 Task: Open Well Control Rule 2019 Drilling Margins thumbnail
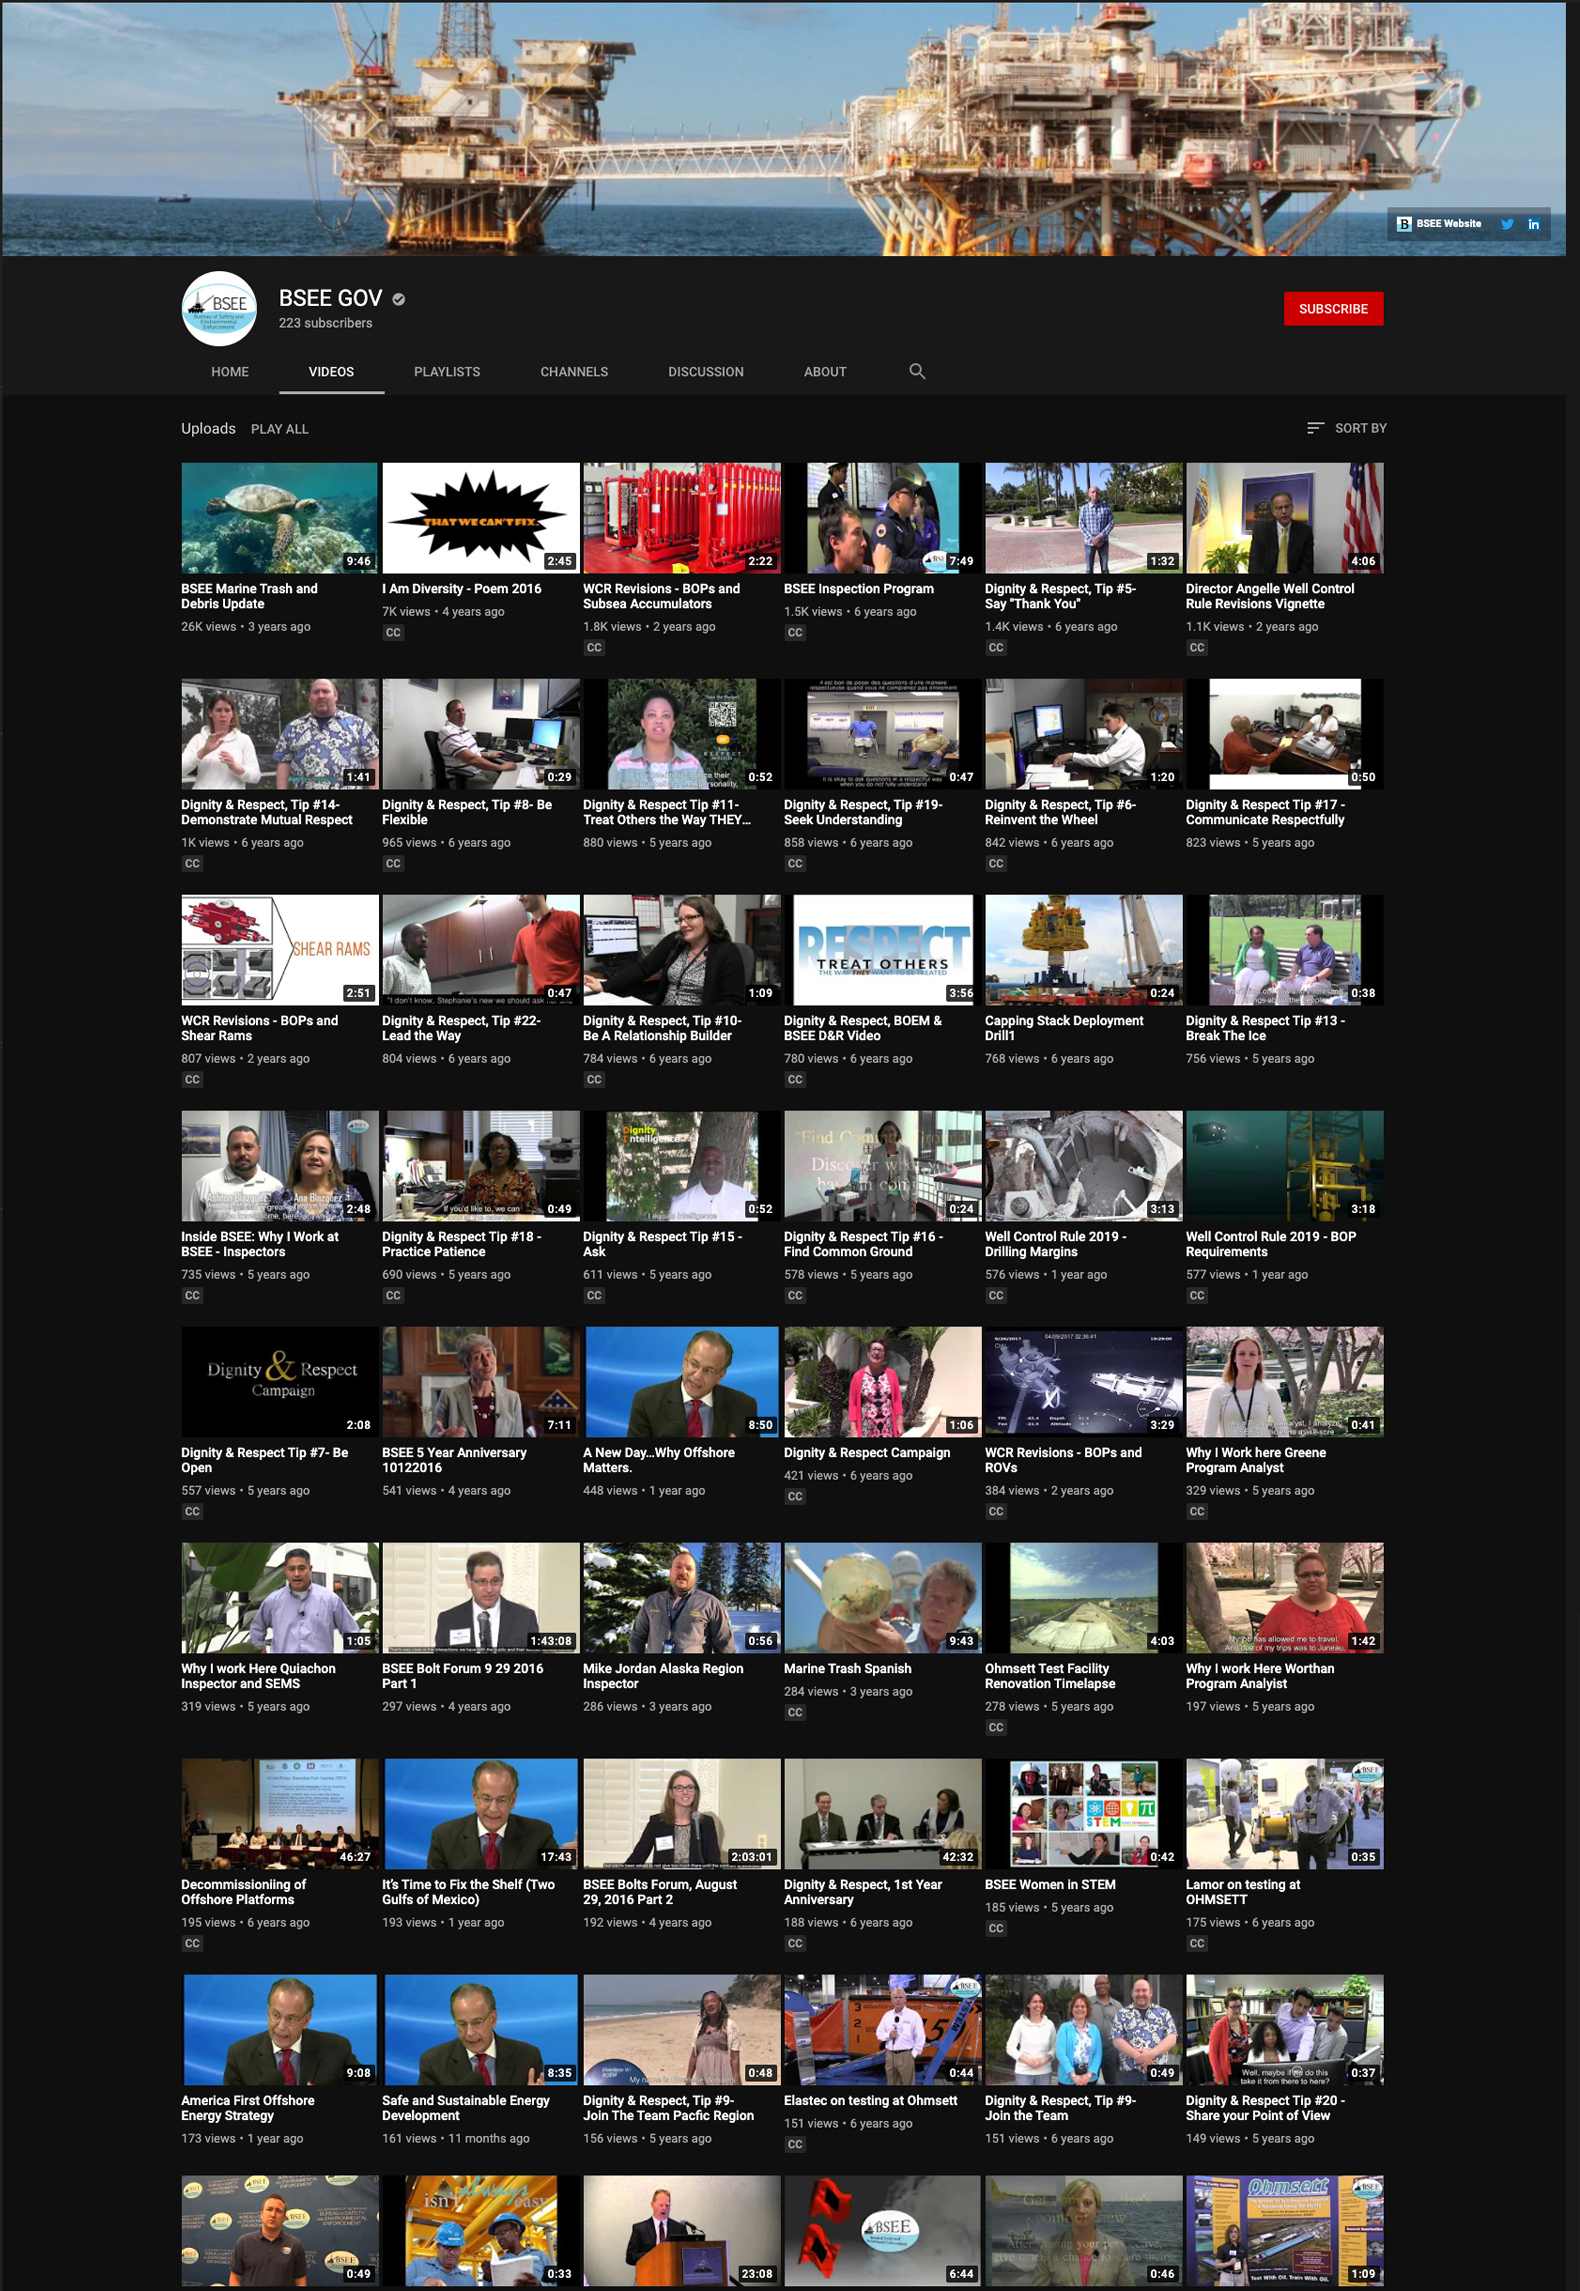pyautogui.click(x=1084, y=1166)
